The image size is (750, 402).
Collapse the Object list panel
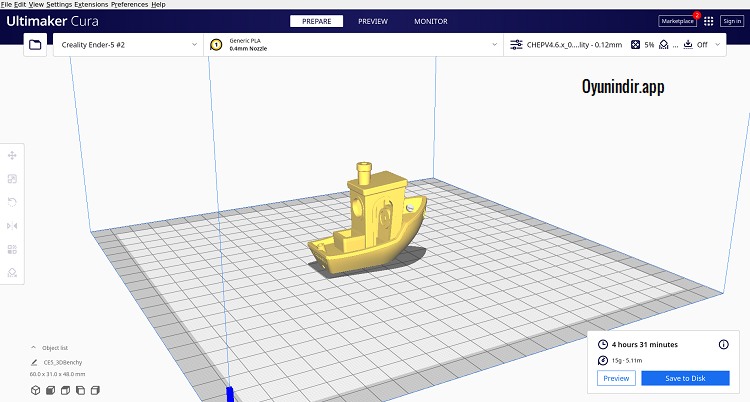click(33, 347)
